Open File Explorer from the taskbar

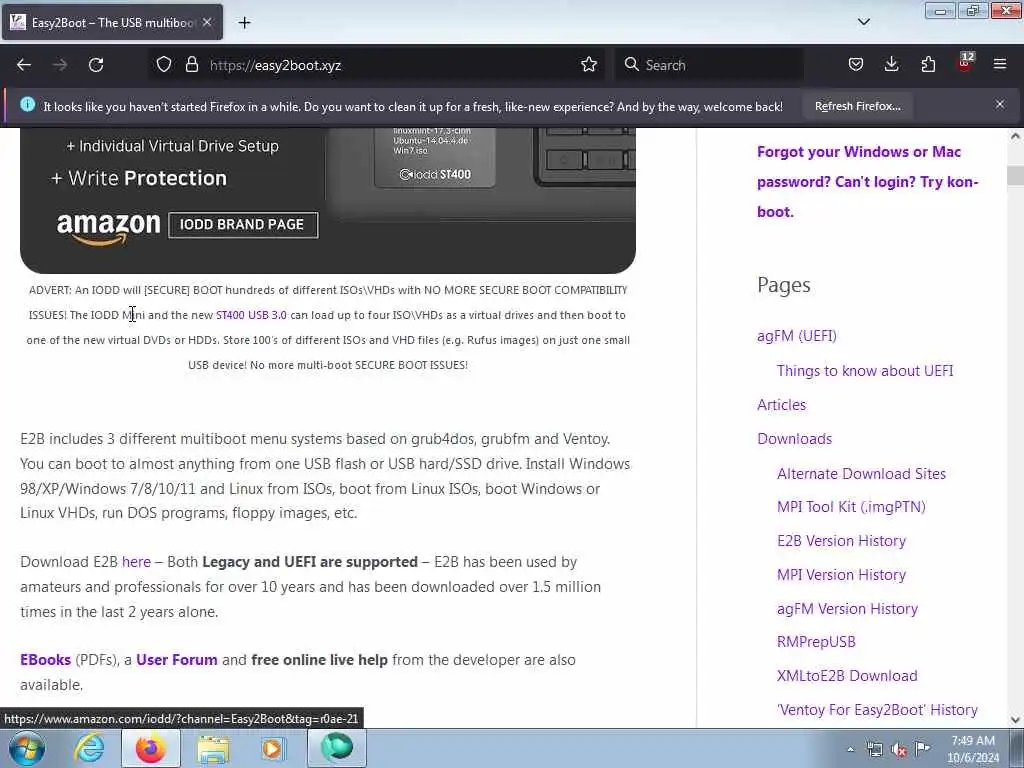click(x=213, y=748)
